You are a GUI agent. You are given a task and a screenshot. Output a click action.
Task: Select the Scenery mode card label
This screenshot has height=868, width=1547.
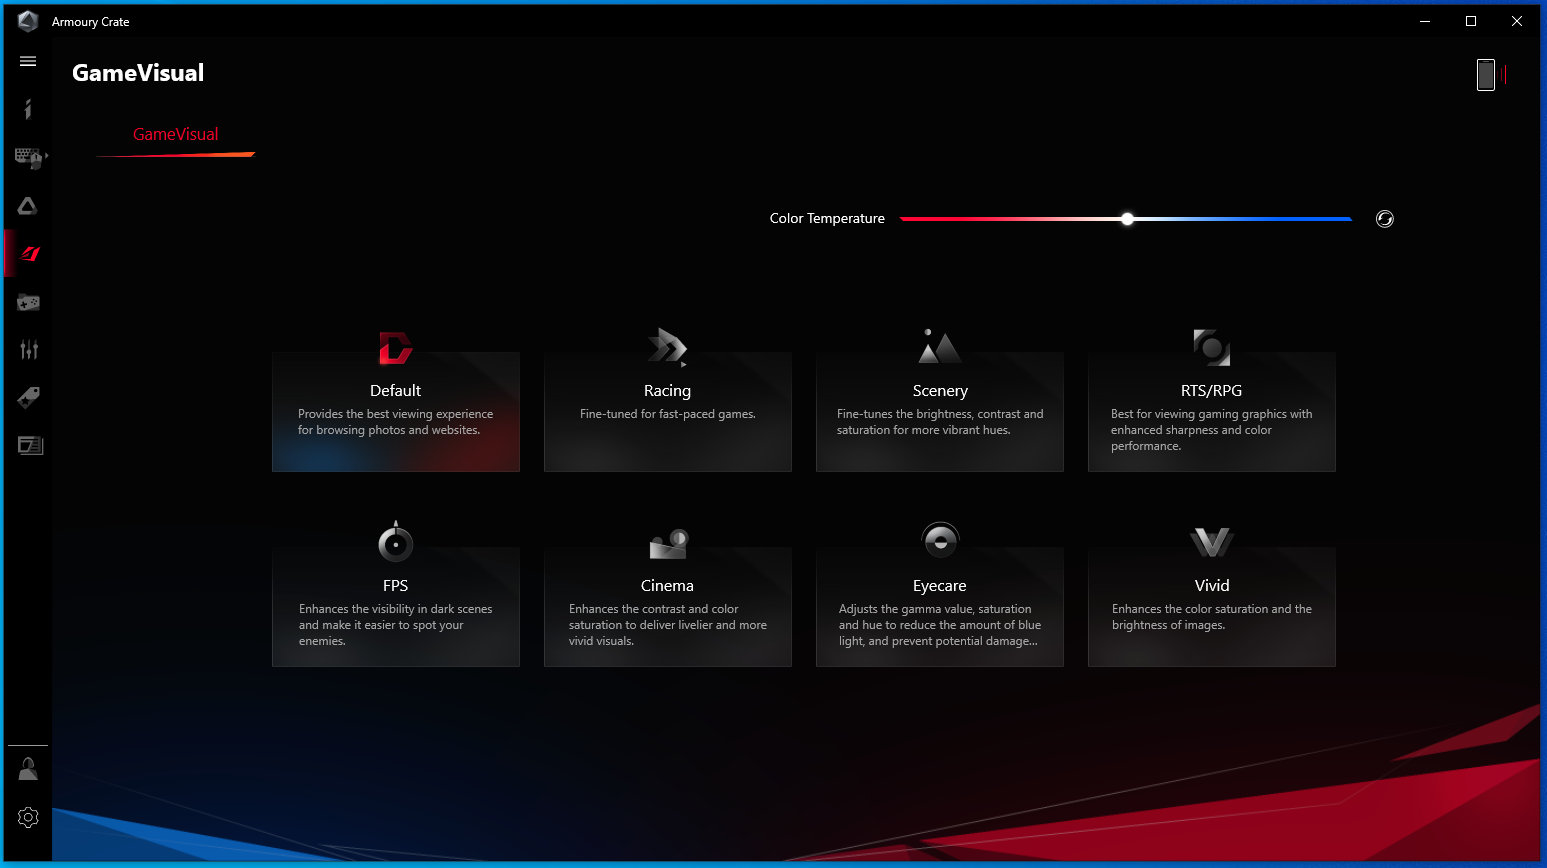click(940, 391)
